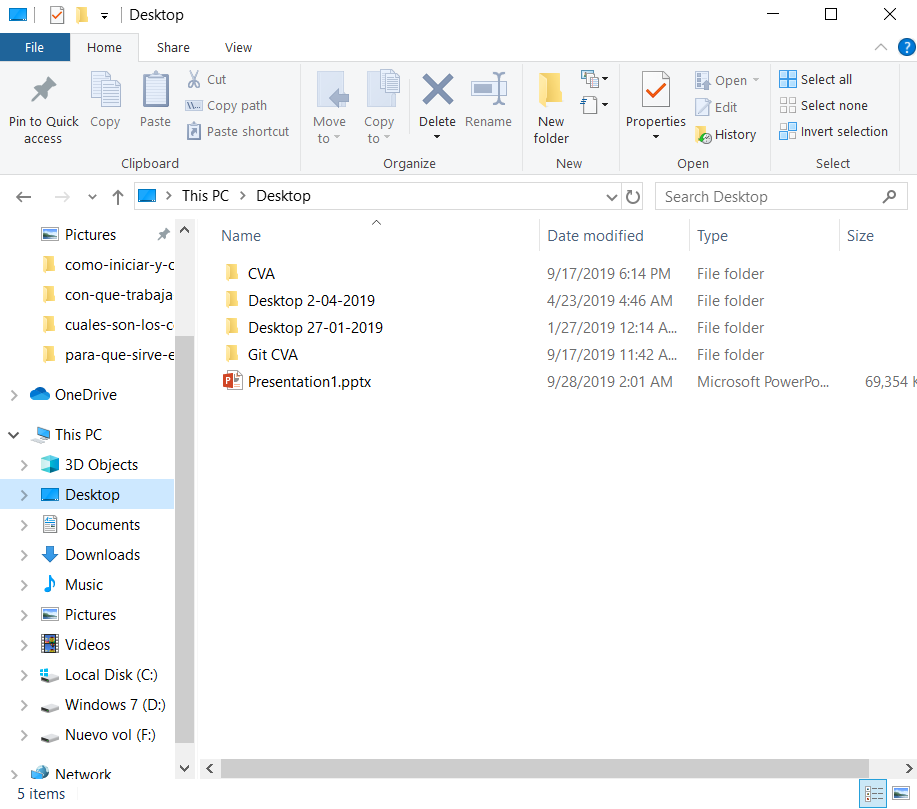Select the Cut scissors command
Viewport: 917px width, 809px height.
tap(206, 79)
